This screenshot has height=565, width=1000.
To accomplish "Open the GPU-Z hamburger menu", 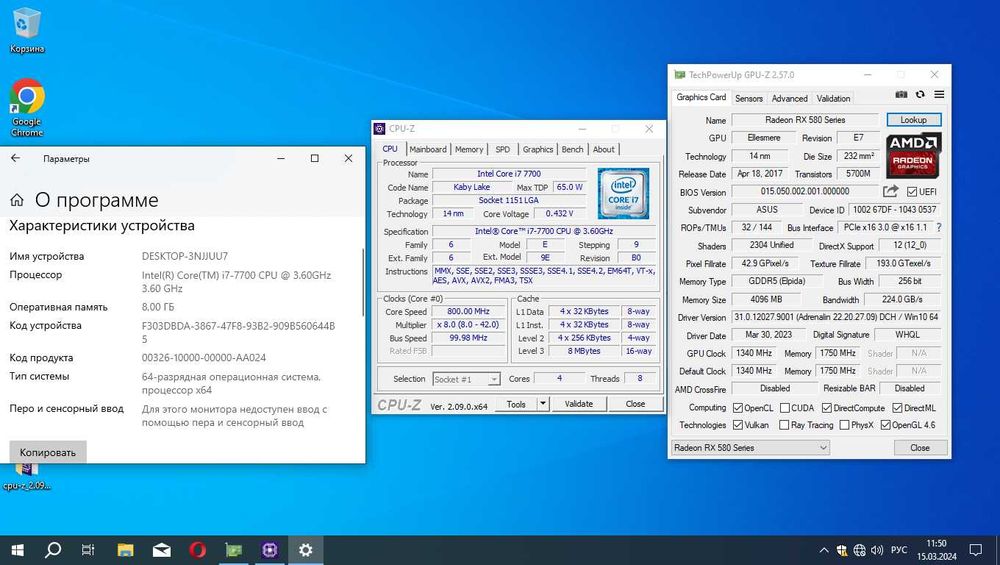I will [938, 96].
